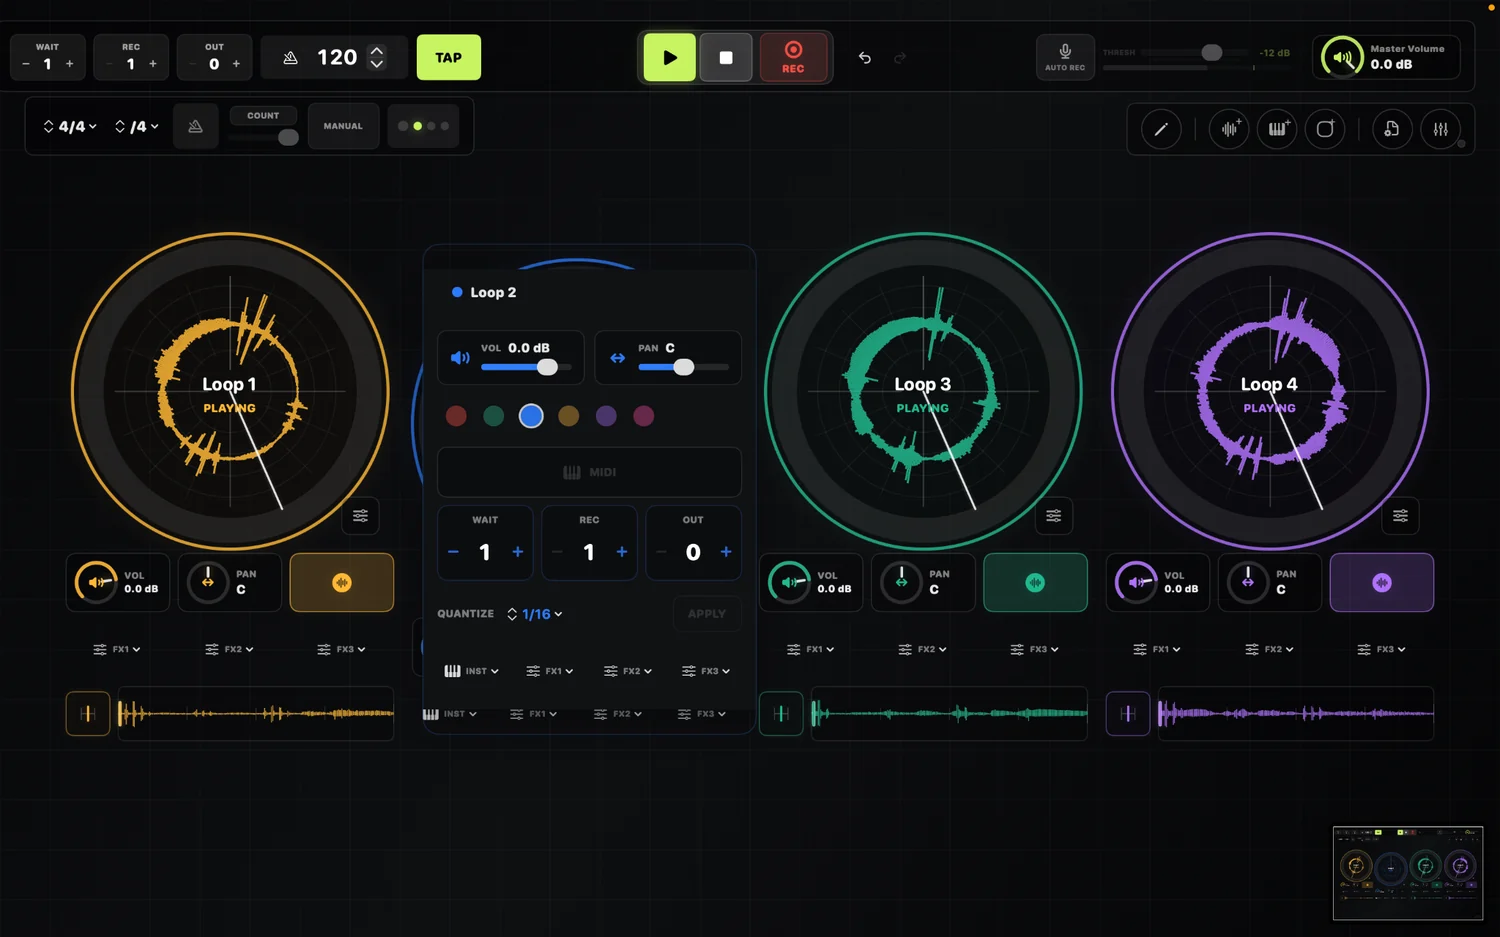1500x937 pixels.
Task: Select the red color swatch for Loop 2
Action: click(456, 416)
